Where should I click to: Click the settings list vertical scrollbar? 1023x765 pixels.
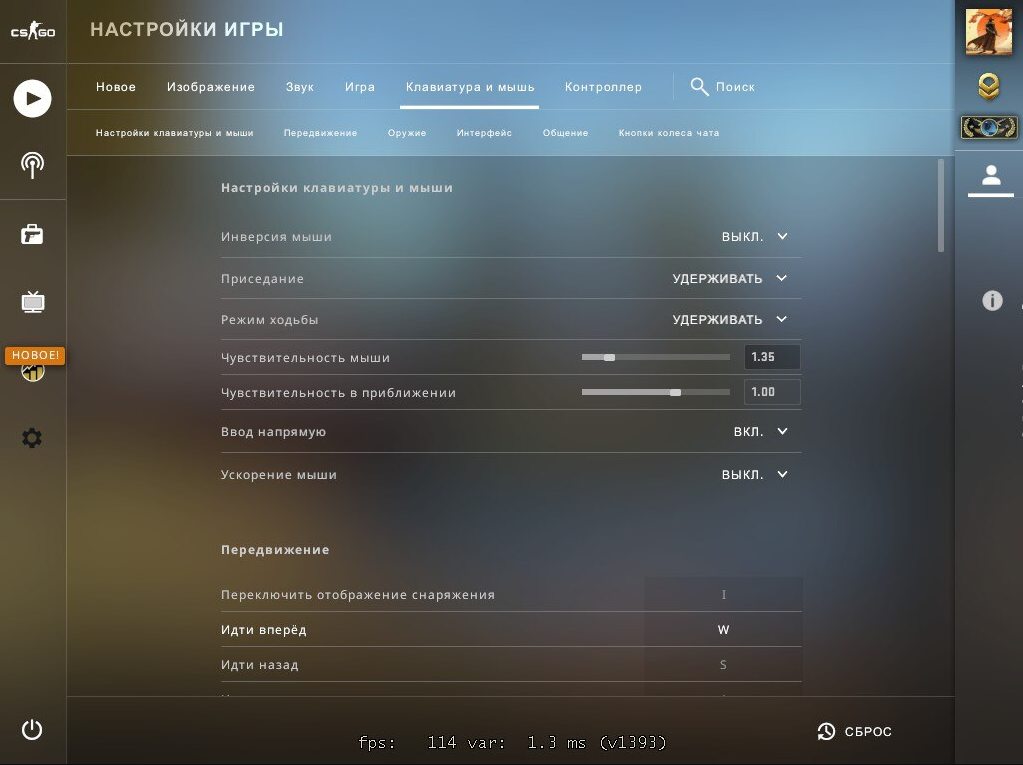click(940, 205)
